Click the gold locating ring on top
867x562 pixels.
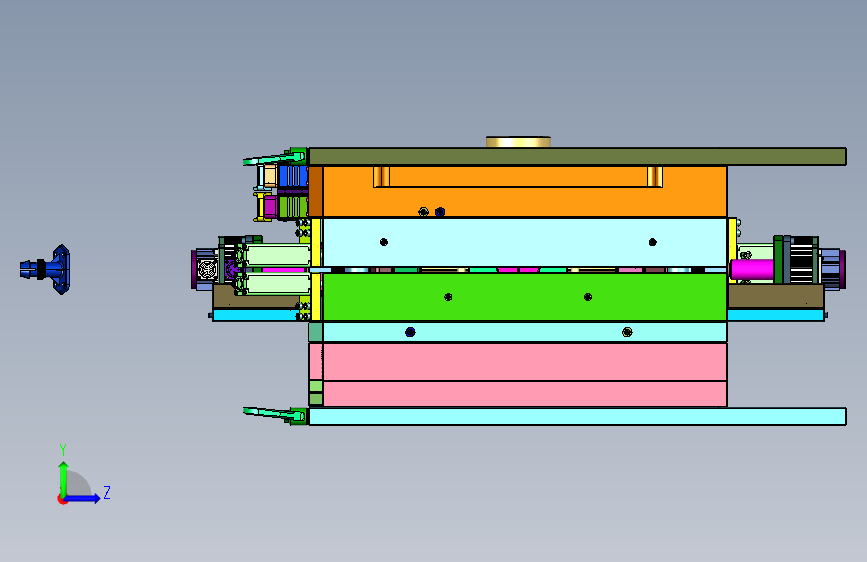coord(518,142)
